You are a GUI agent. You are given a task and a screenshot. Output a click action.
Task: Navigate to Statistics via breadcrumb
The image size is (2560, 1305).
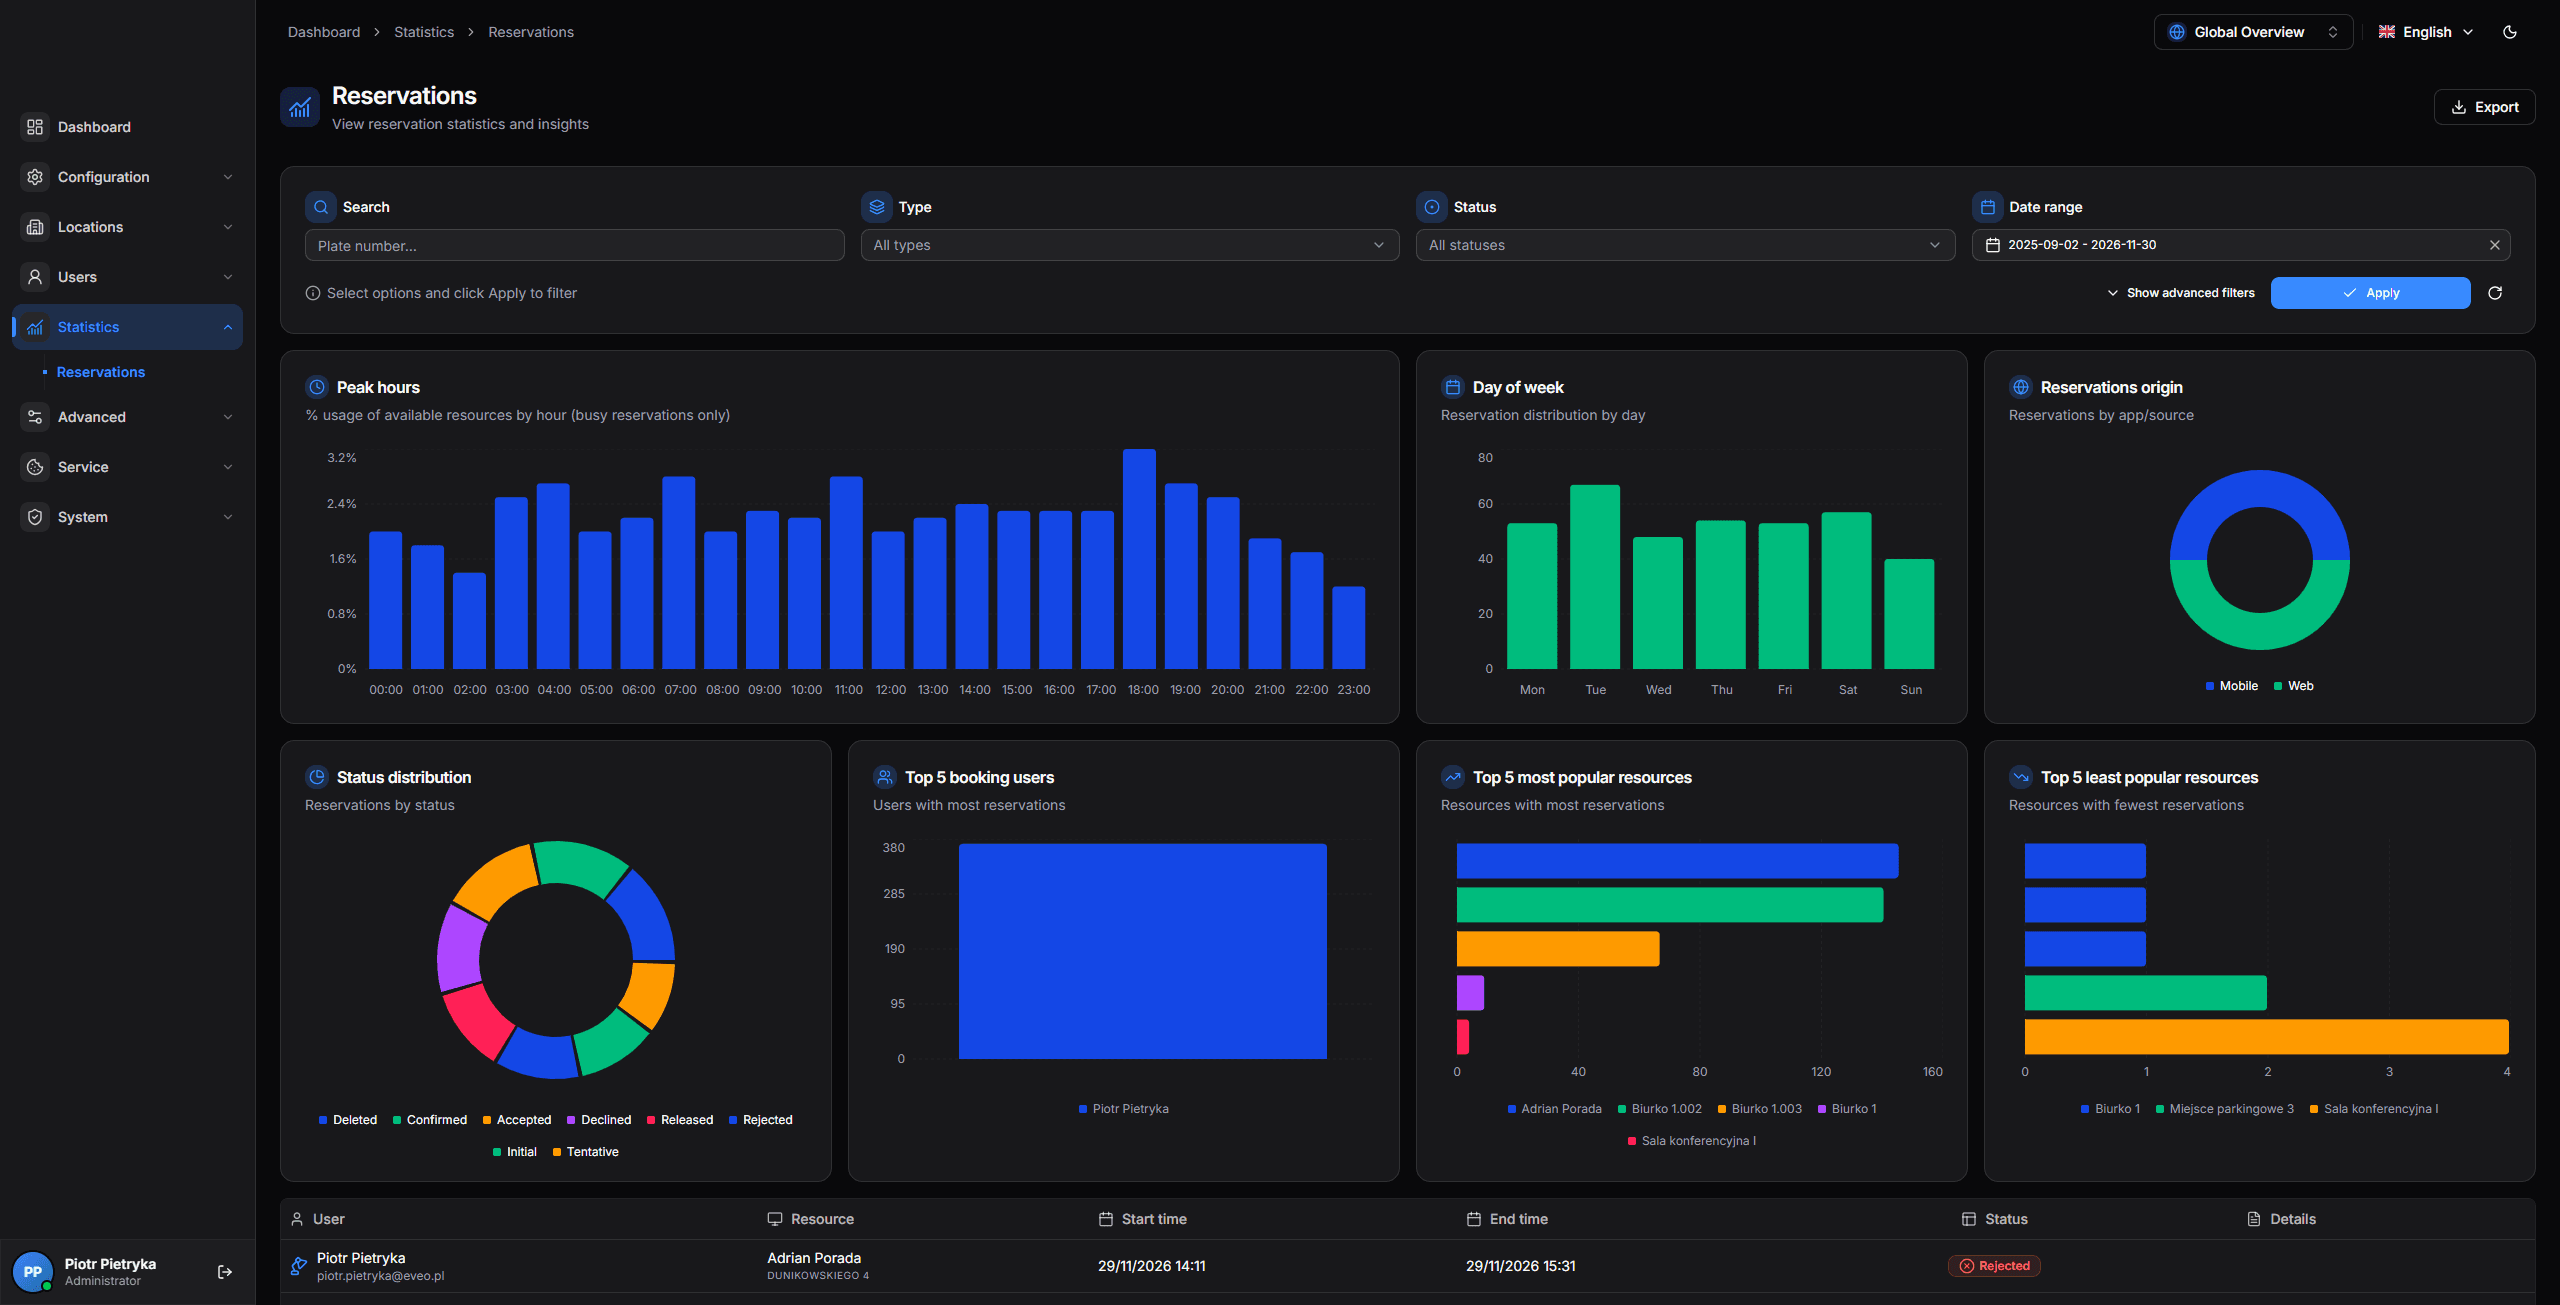coord(423,31)
